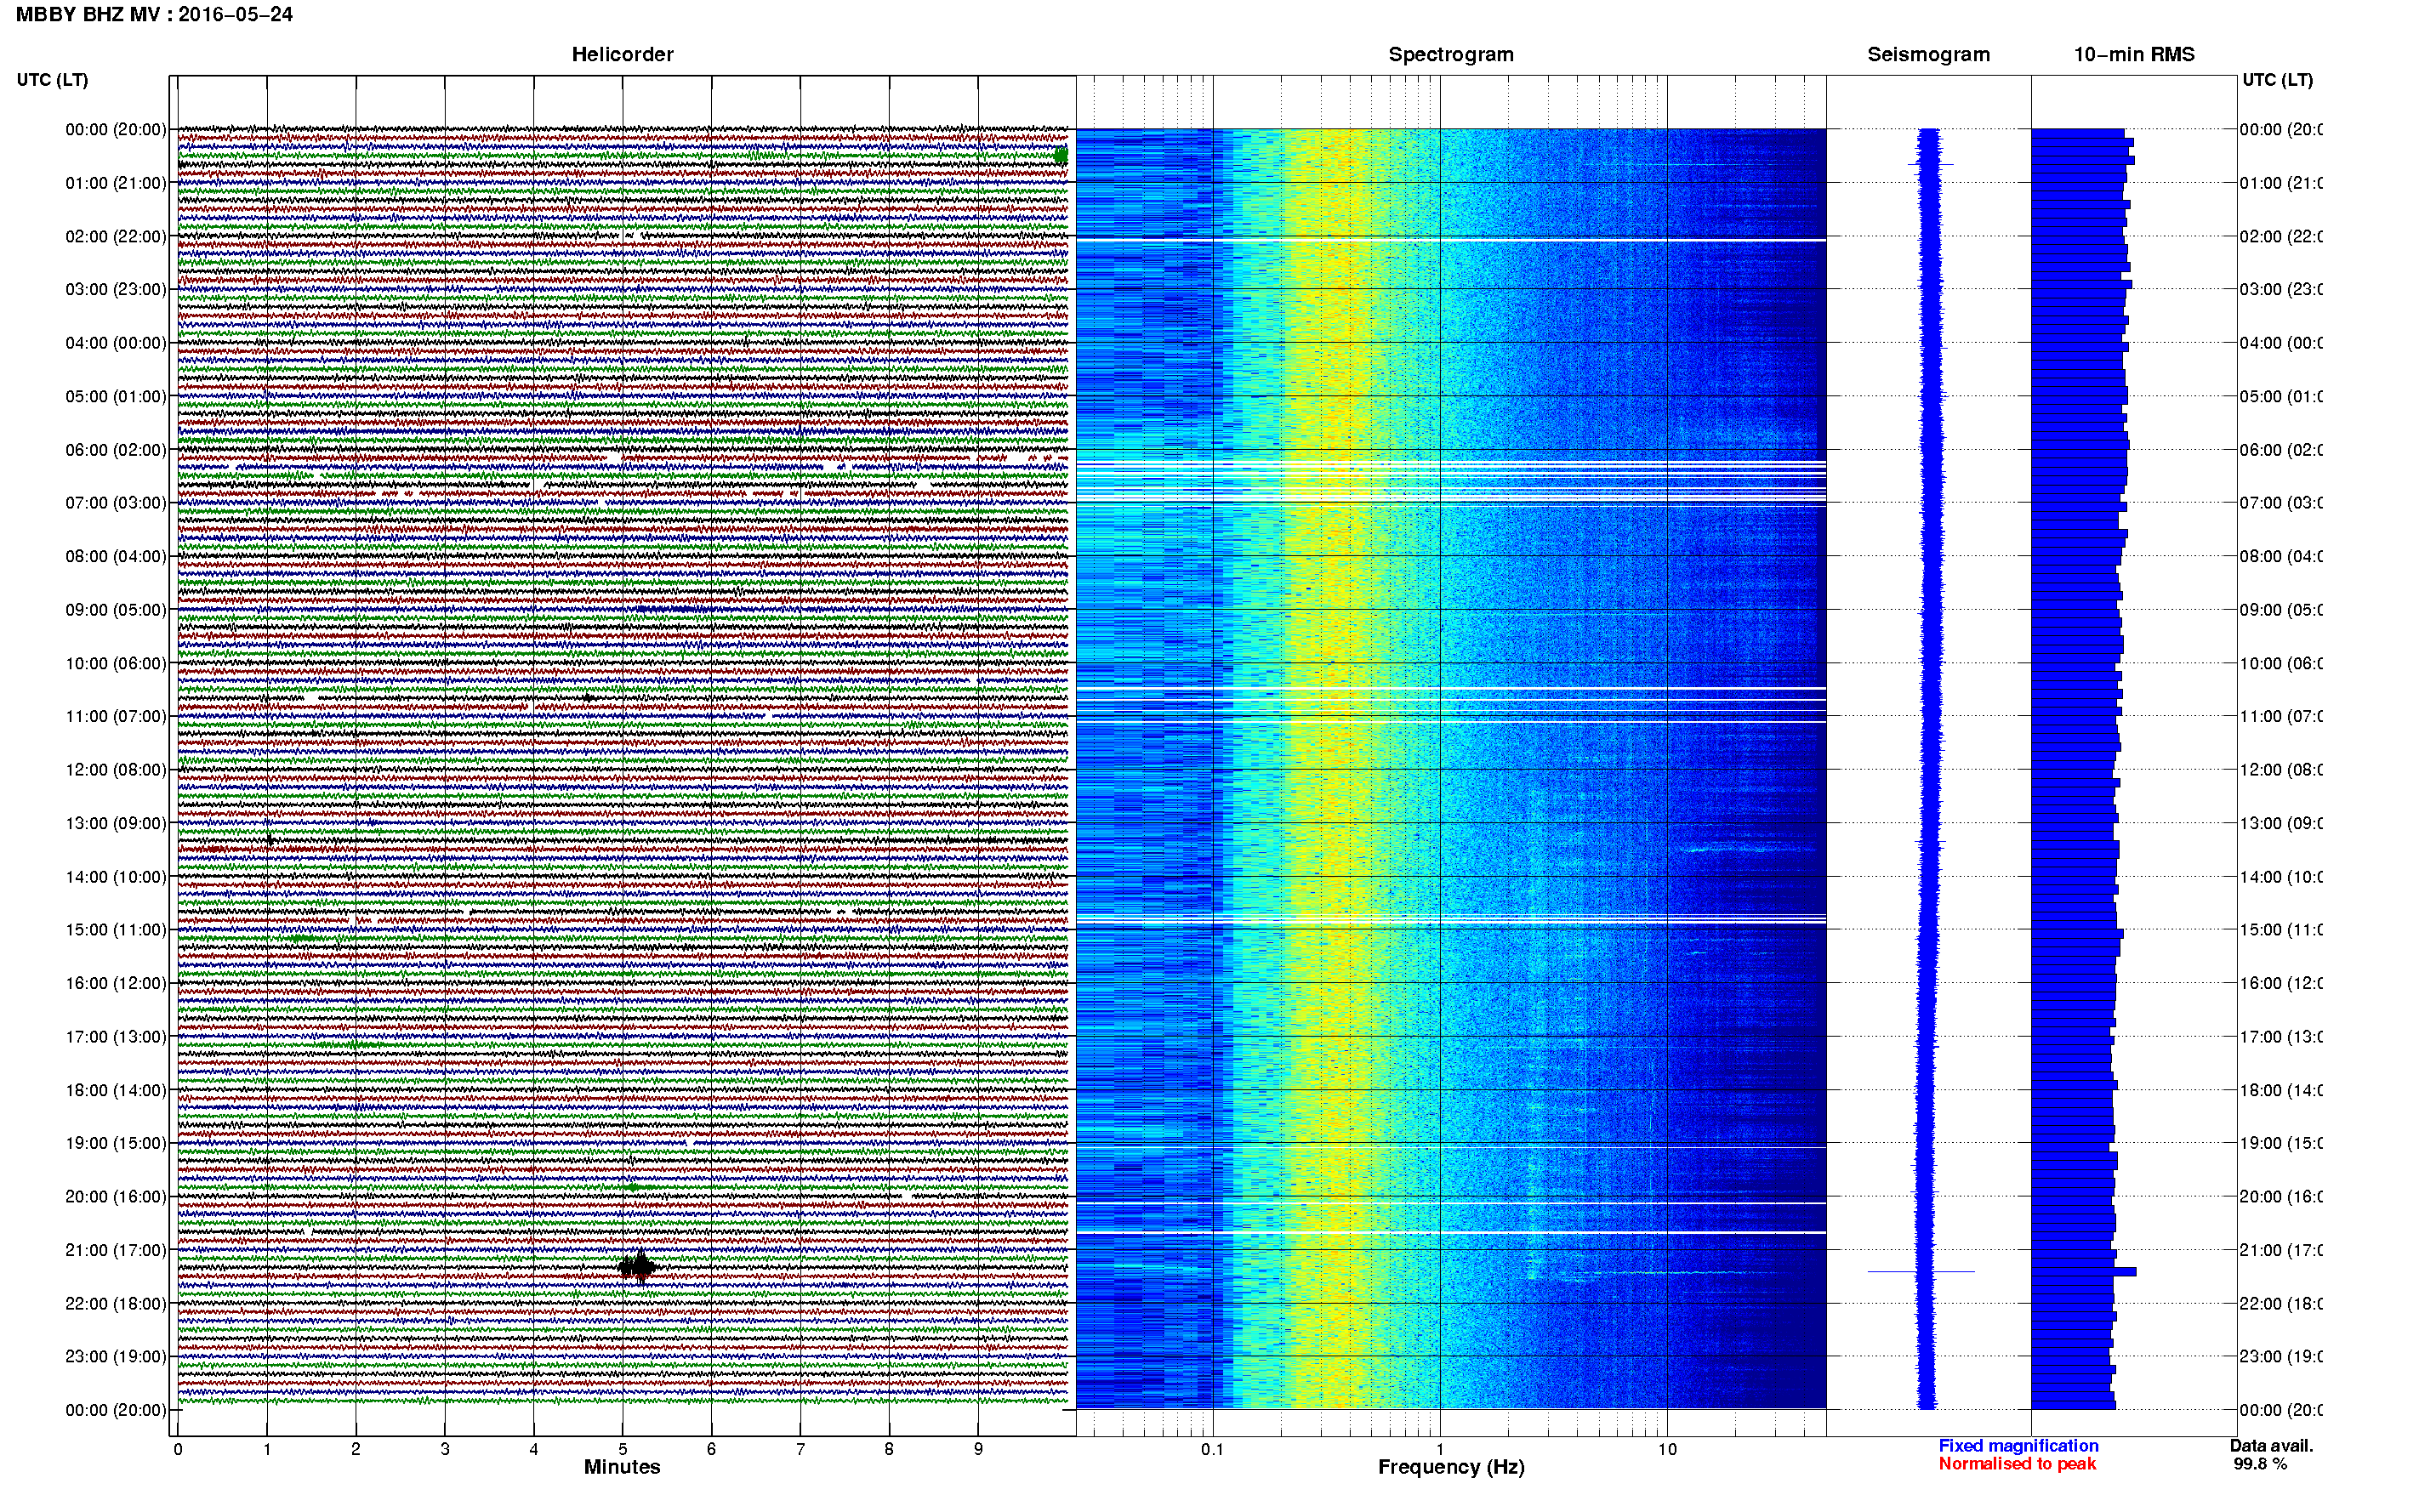Click the left 12:00 (08:00) time label
The width and height of the screenshot is (2419, 1512).
pyautogui.click(x=116, y=770)
